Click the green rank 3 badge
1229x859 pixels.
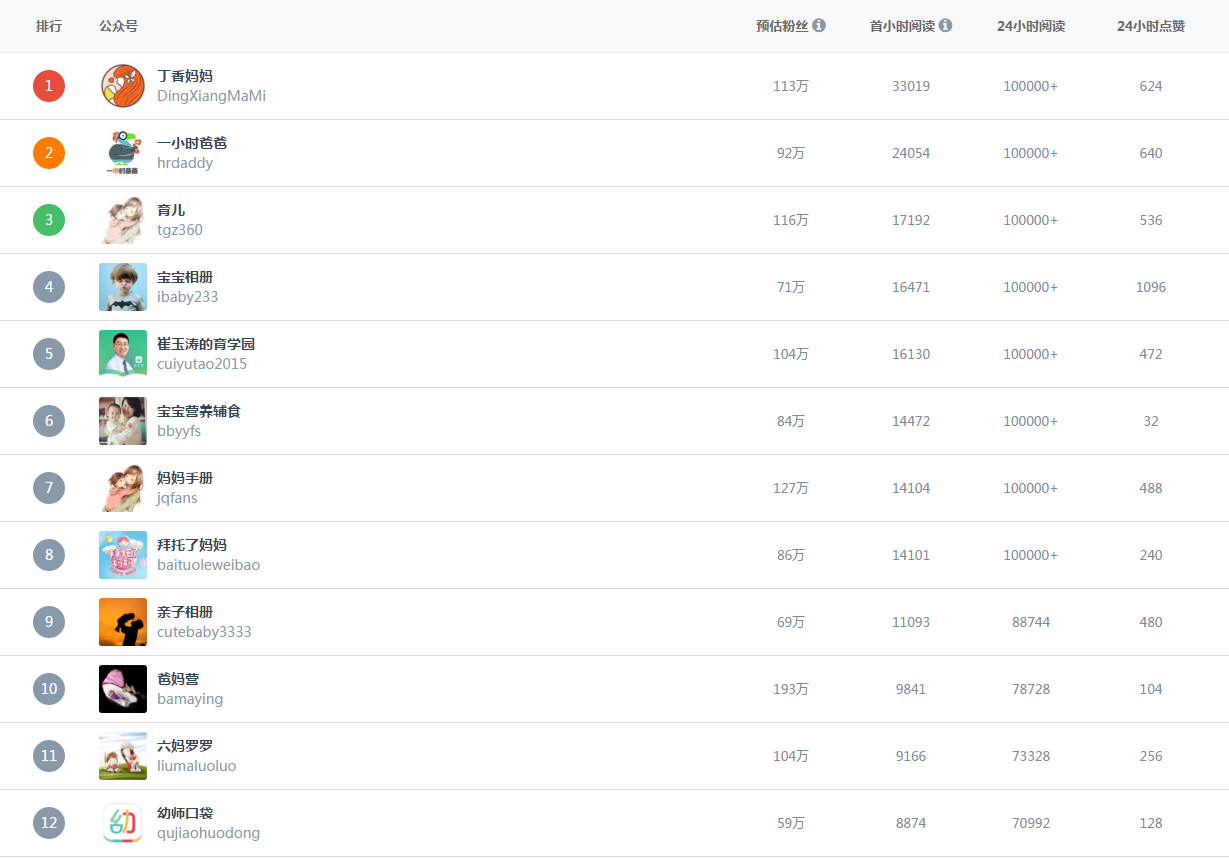click(x=49, y=220)
